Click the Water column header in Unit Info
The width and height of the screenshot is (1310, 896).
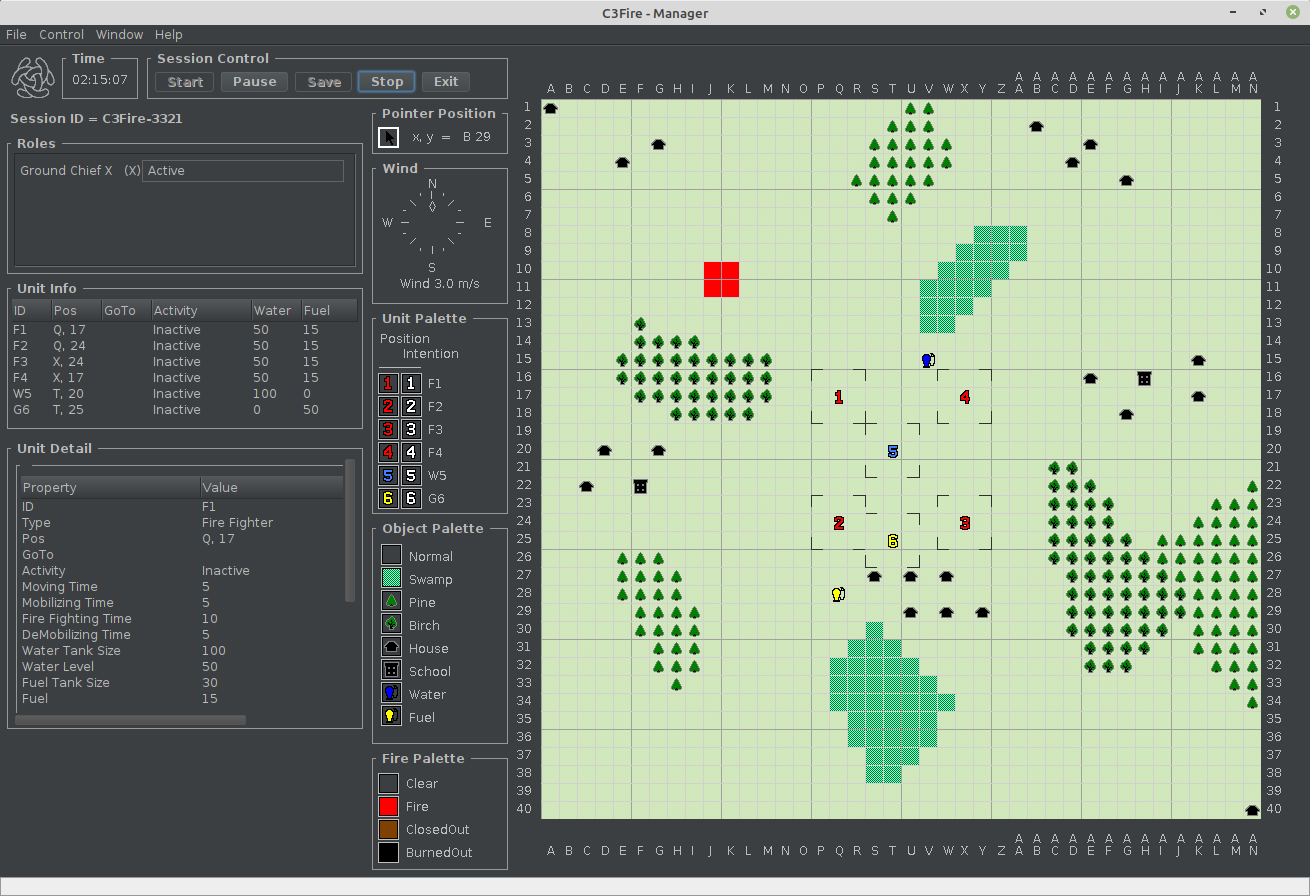pos(275,311)
